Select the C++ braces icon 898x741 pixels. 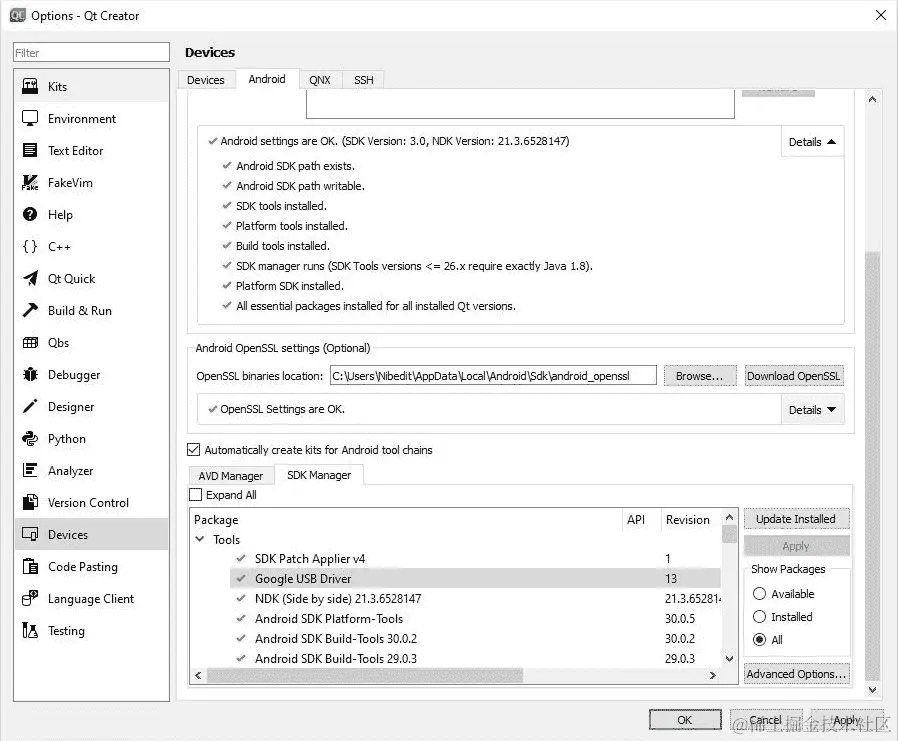[30, 247]
